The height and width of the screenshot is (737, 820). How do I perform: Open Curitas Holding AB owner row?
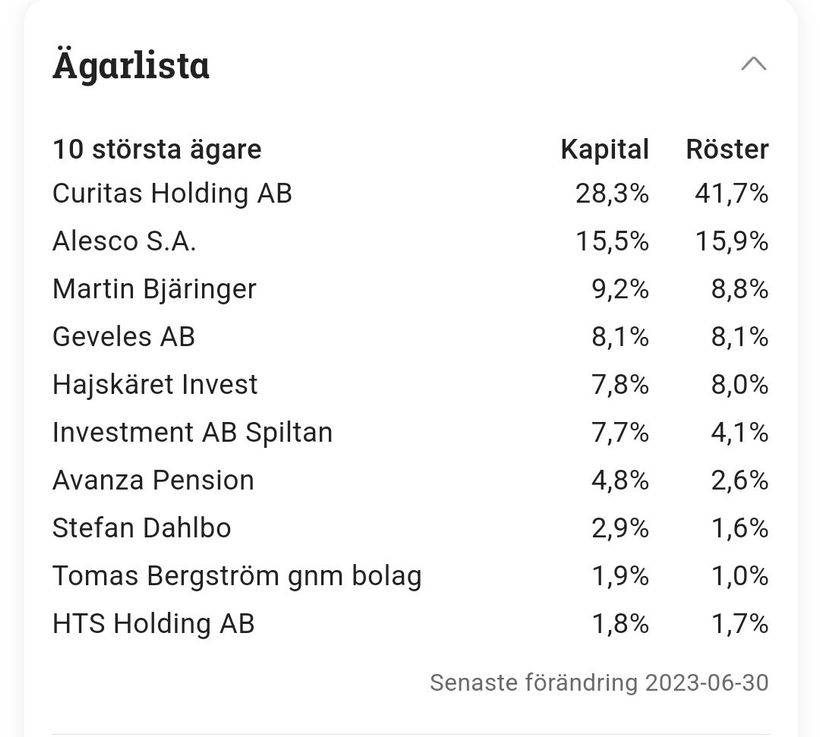point(172,193)
